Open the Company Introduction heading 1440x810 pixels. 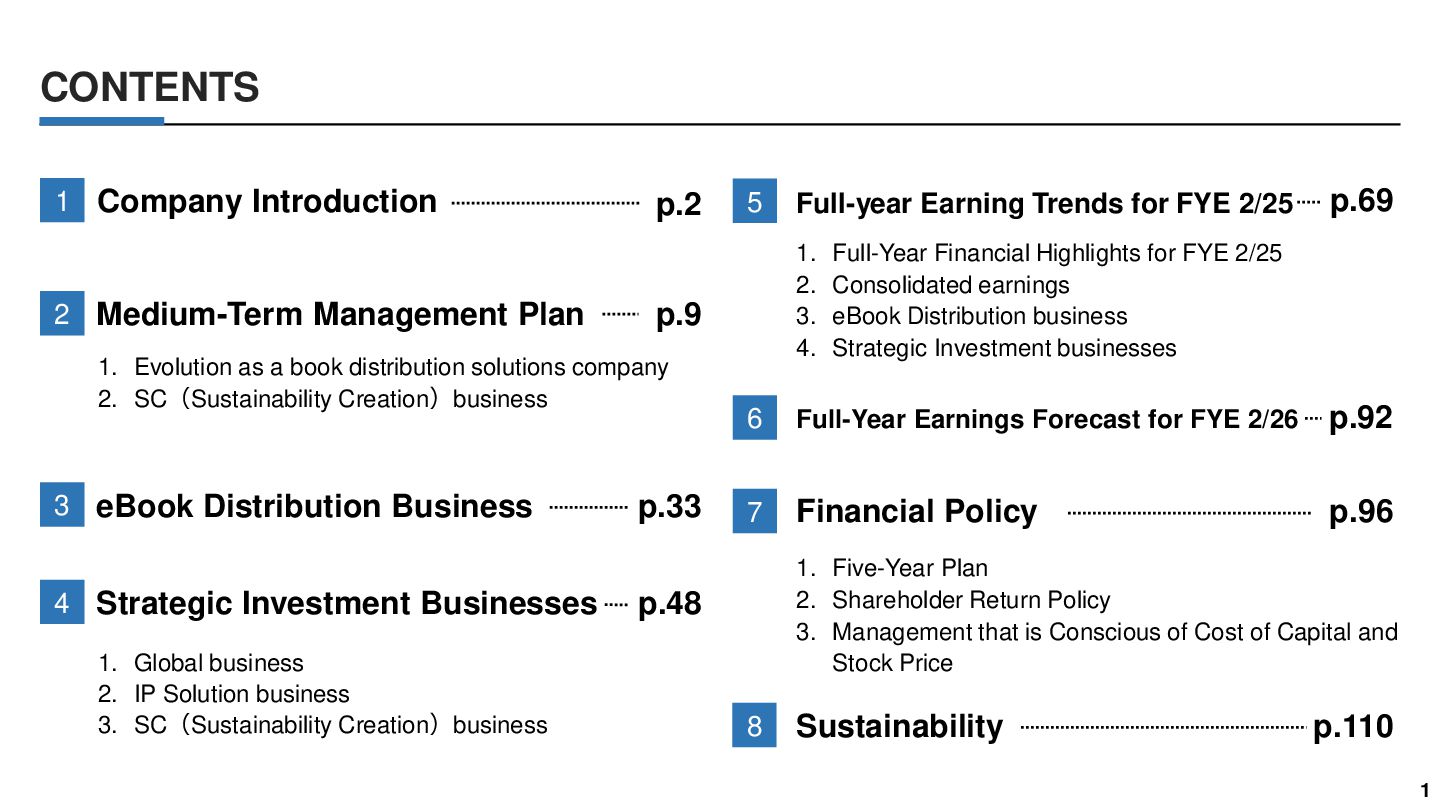click(x=267, y=201)
